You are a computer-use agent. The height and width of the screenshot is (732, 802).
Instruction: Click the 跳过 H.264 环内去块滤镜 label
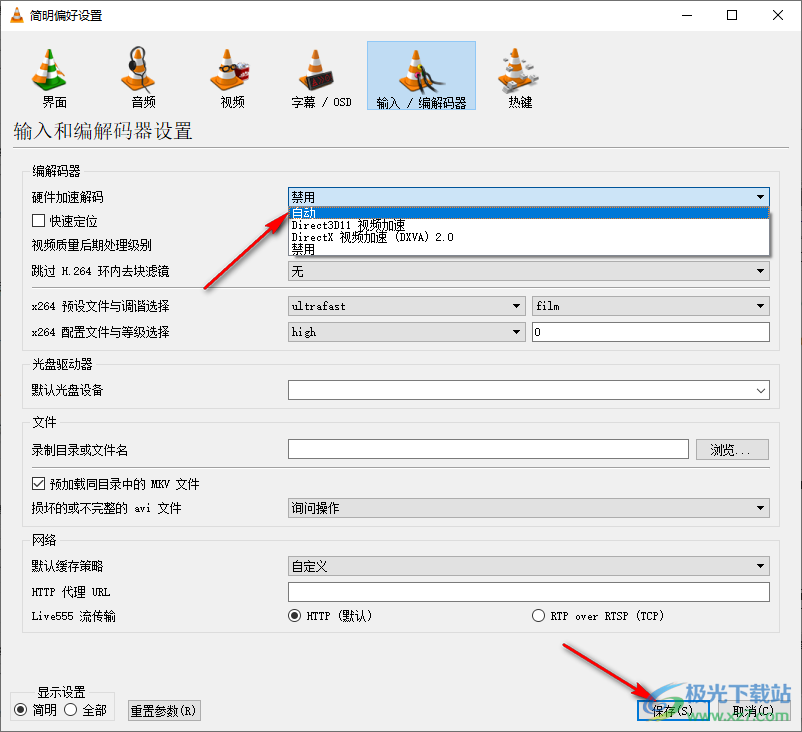tap(100, 271)
